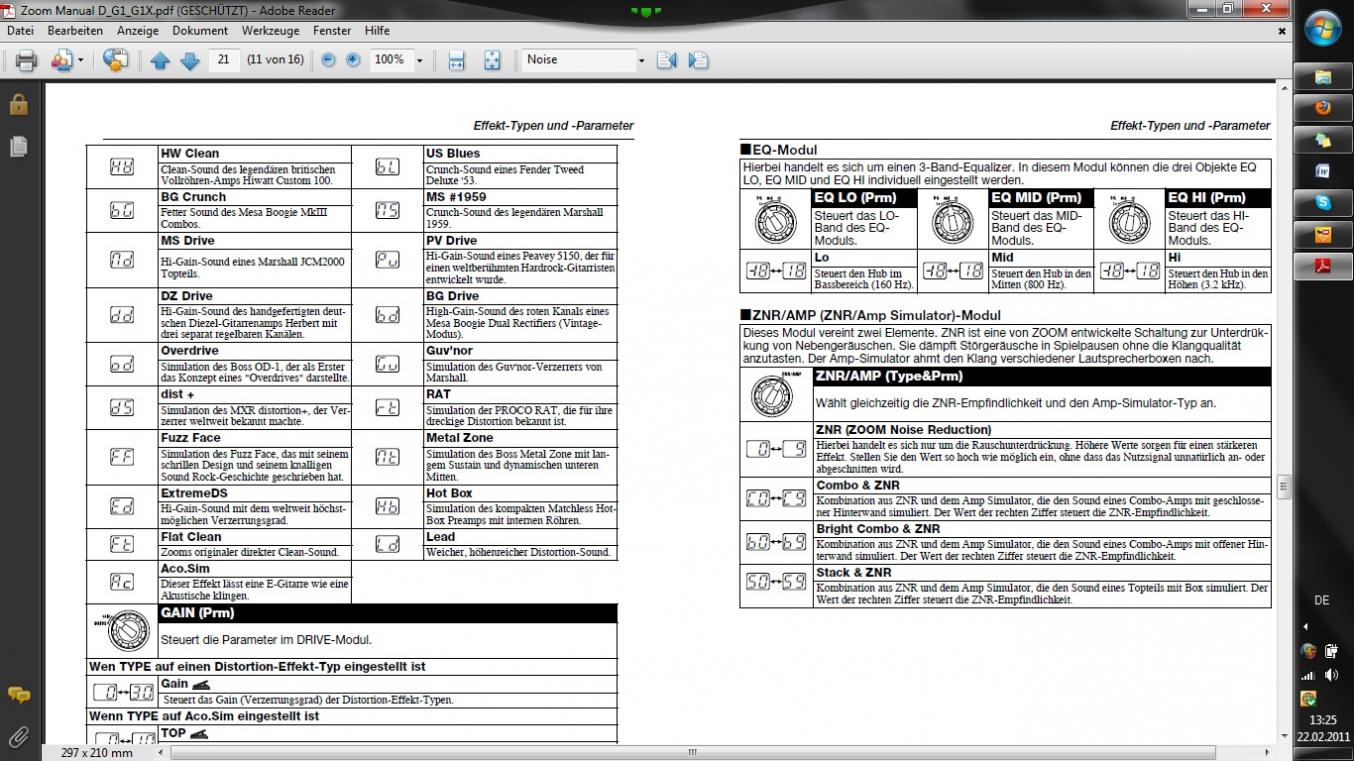Click the zoom in plus button
The image size is (1354, 761).
click(x=353, y=60)
